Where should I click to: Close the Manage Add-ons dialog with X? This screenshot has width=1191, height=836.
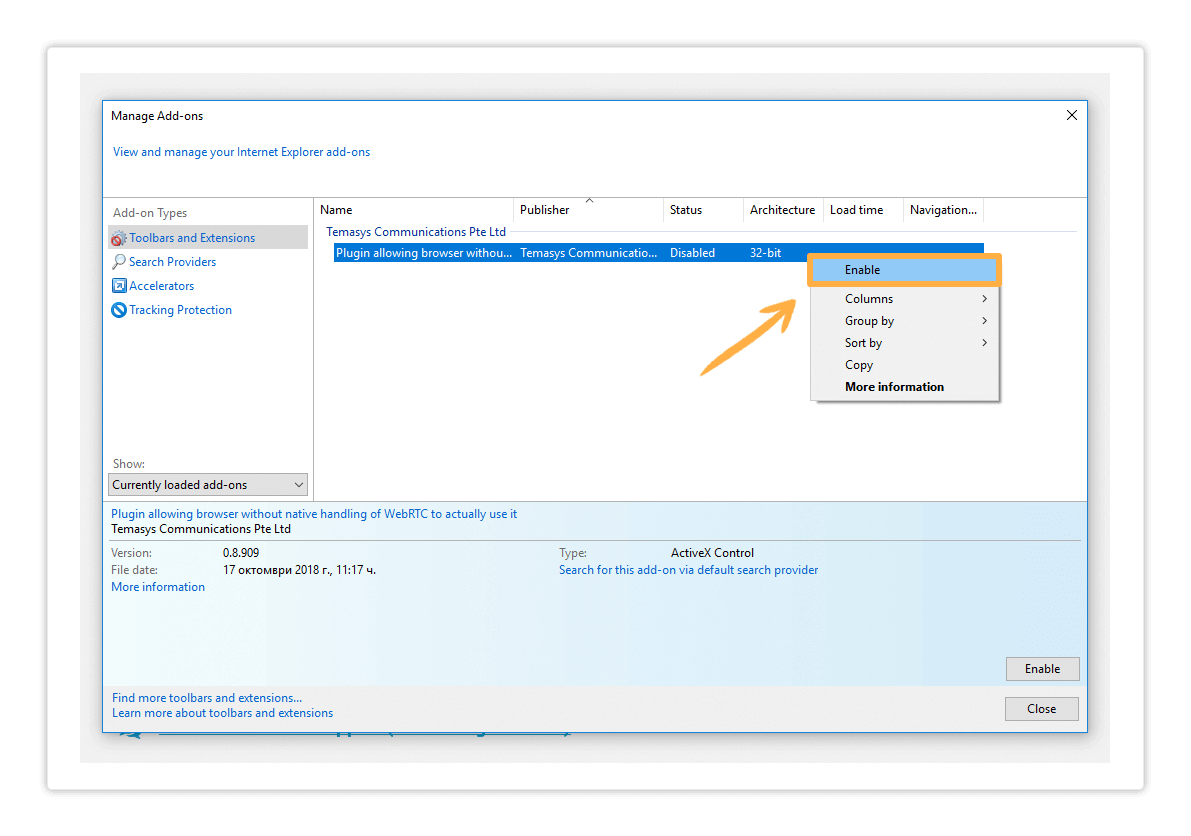[1071, 115]
